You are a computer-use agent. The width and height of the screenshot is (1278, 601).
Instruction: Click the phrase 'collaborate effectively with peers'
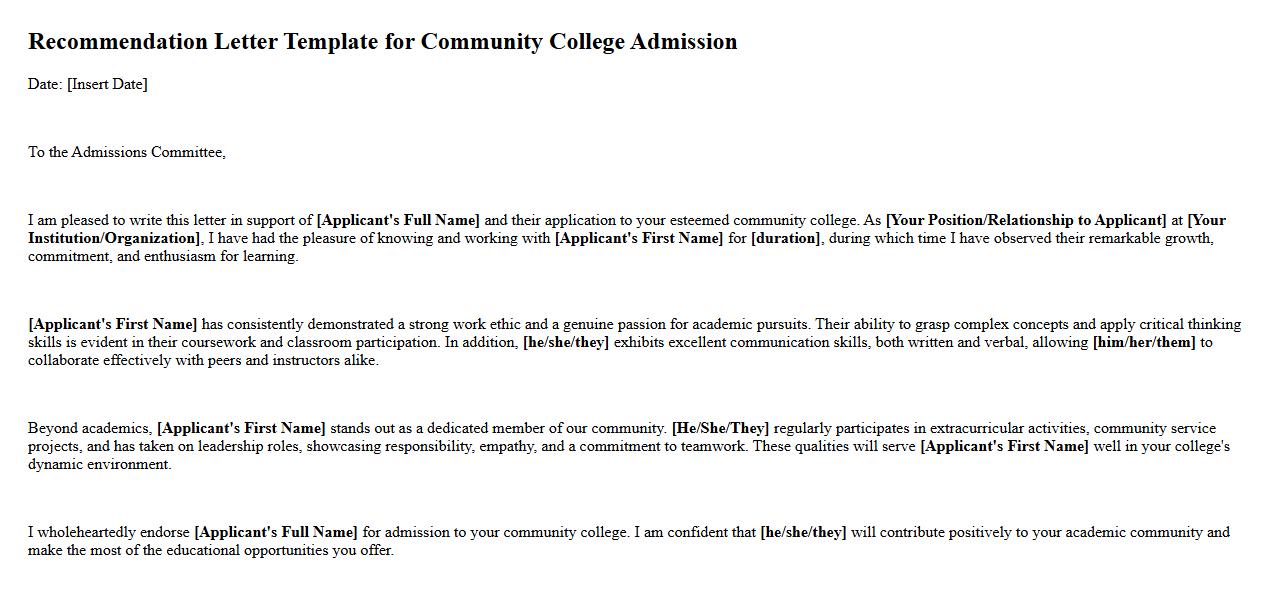[134, 360]
